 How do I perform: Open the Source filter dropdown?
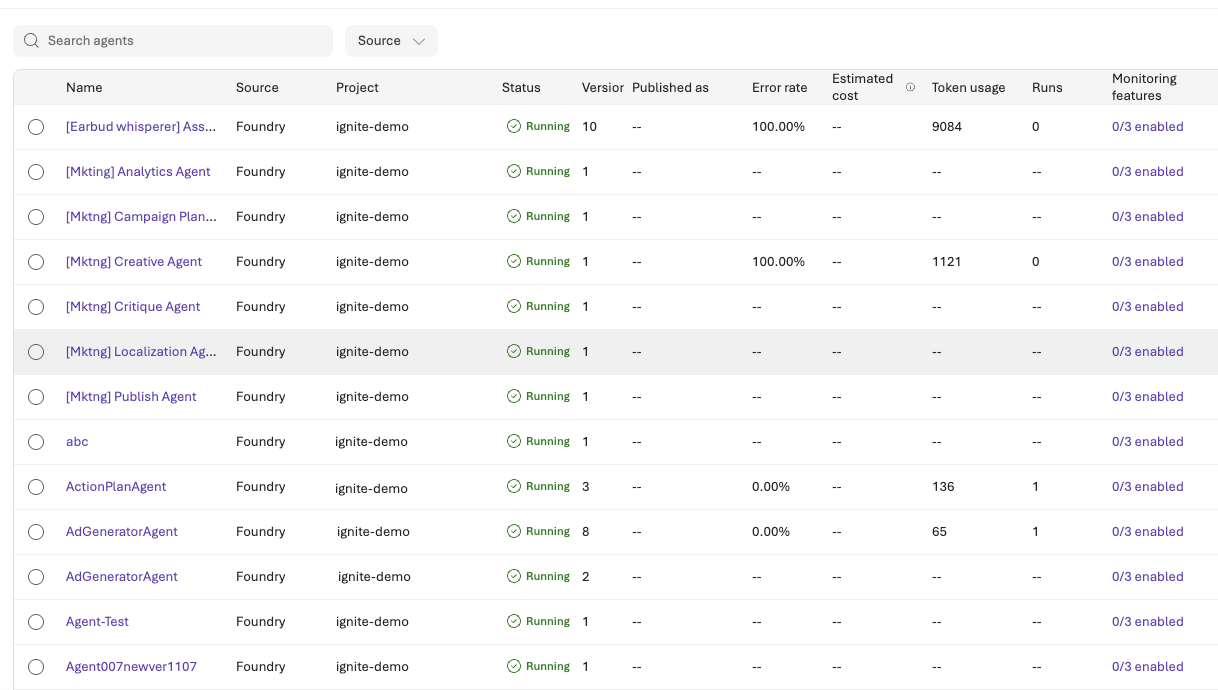[391, 40]
